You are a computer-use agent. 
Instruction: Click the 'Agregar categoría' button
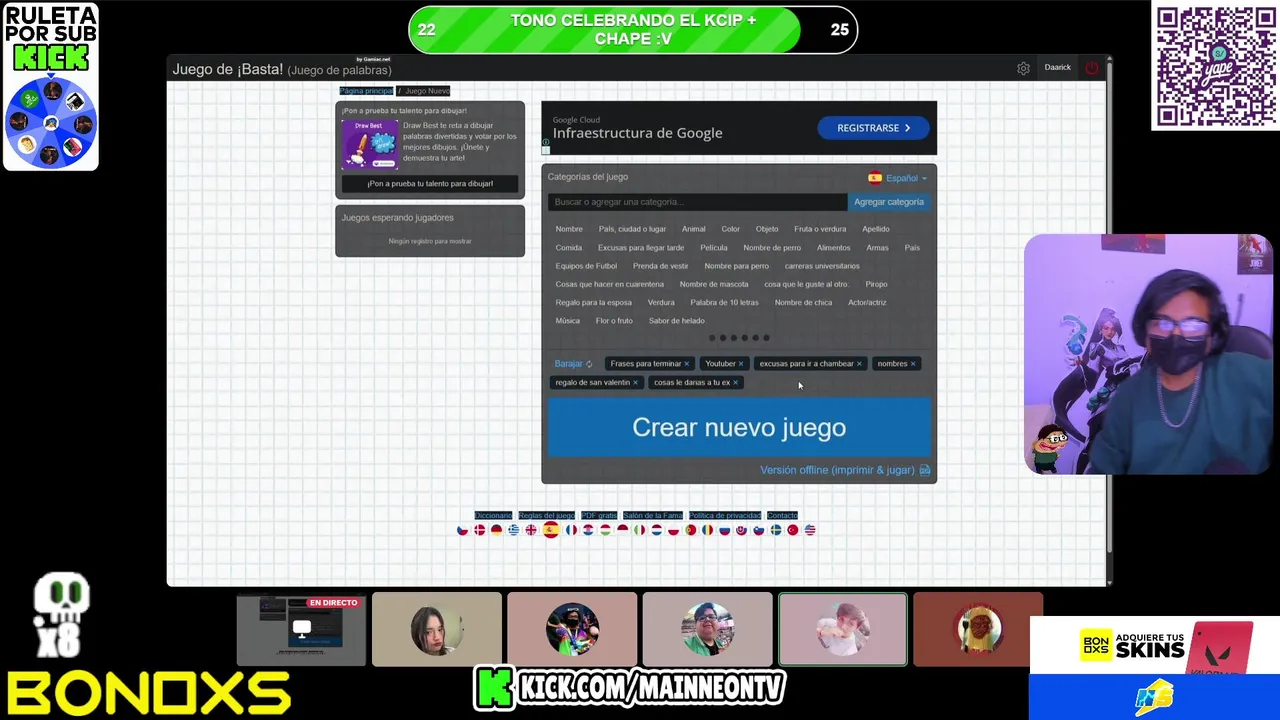889,202
